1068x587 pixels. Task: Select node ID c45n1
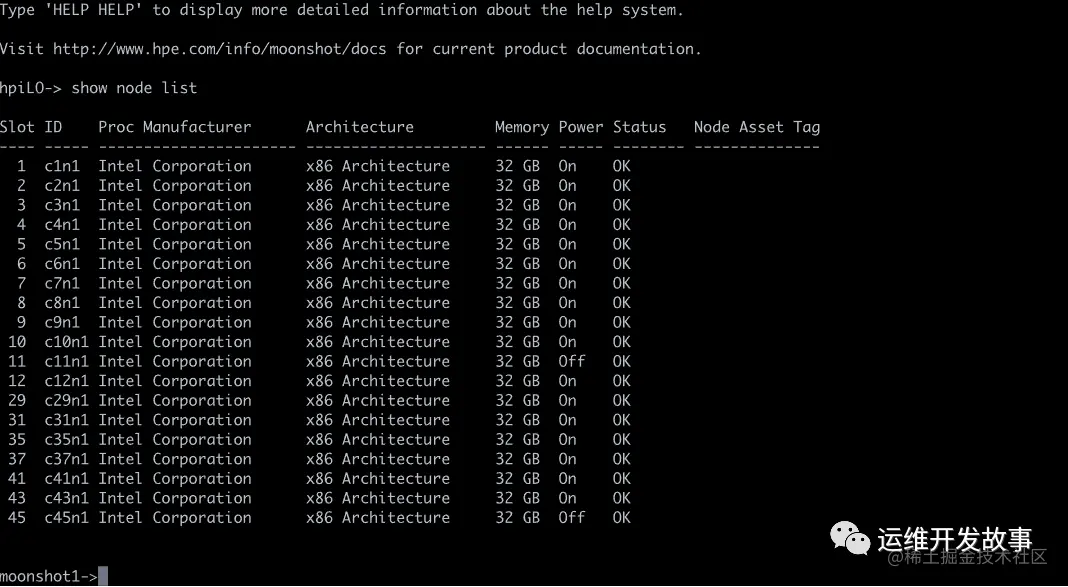click(x=67, y=518)
